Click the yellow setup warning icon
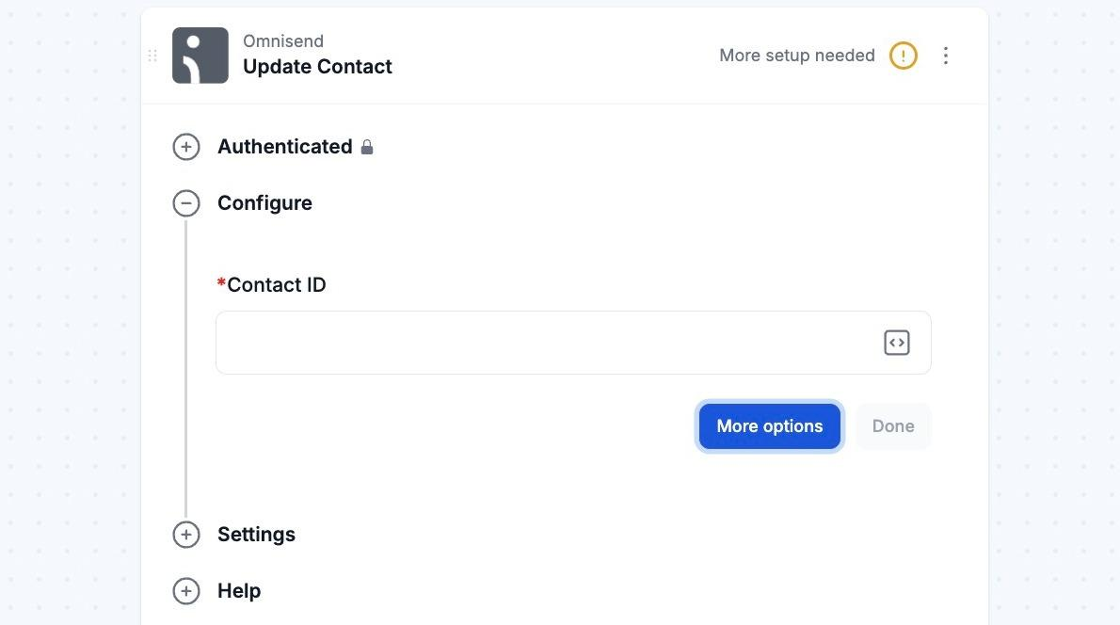Screen dimensions: 1120x625 [x=903, y=56]
